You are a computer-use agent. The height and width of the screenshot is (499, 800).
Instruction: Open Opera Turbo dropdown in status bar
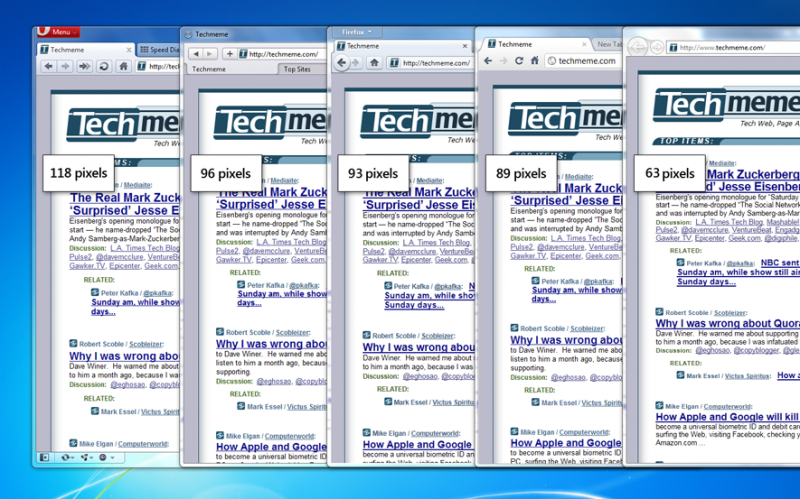click(105, 457)
